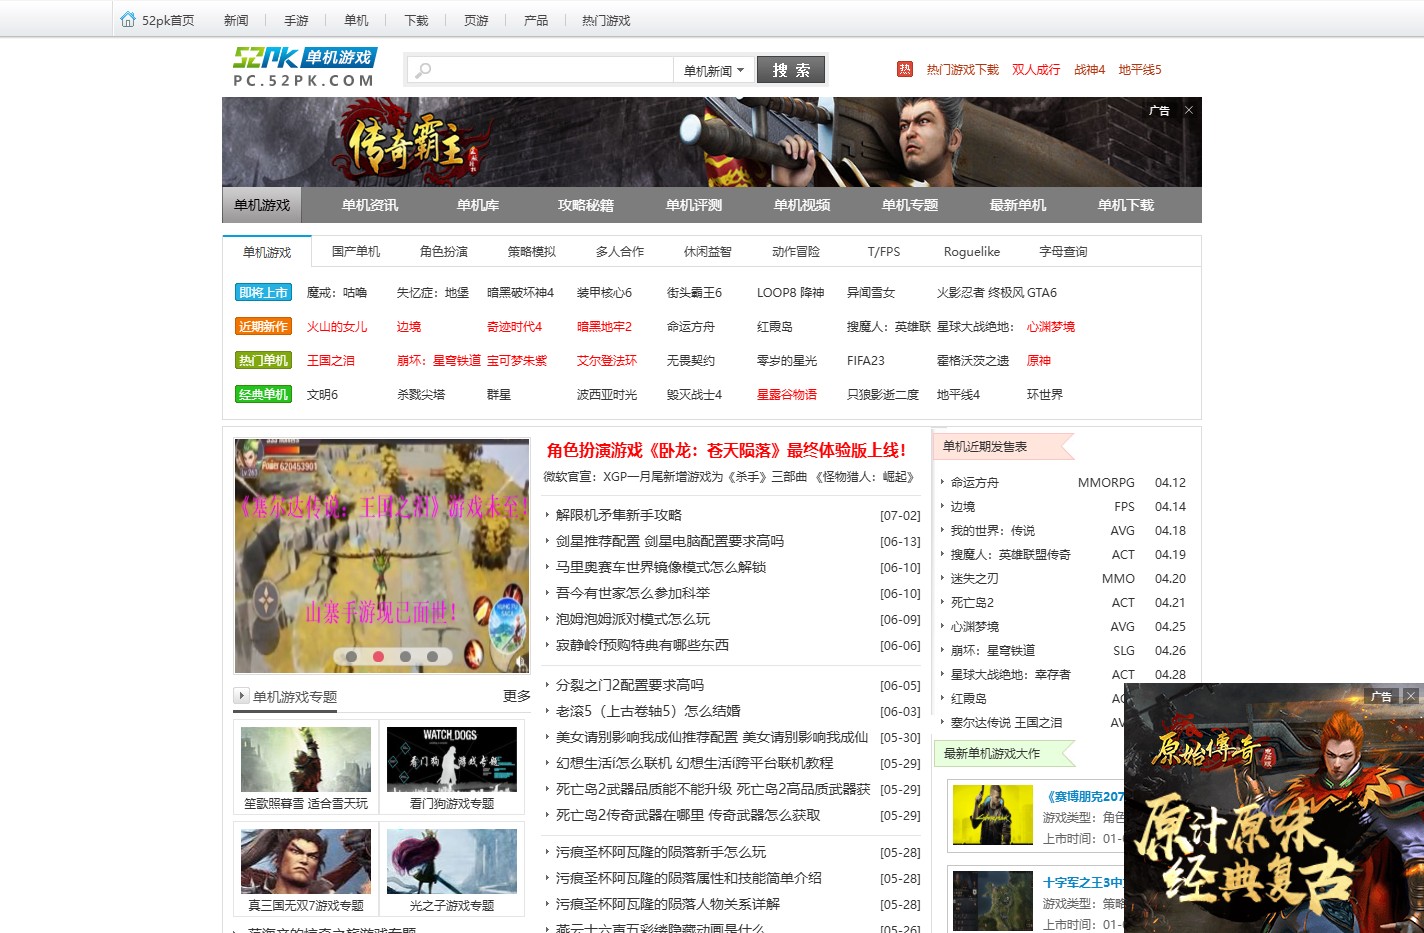Open 迷失之刃 in release list
This screenshot has height=933, width=1424.
(x=975, y=579)
